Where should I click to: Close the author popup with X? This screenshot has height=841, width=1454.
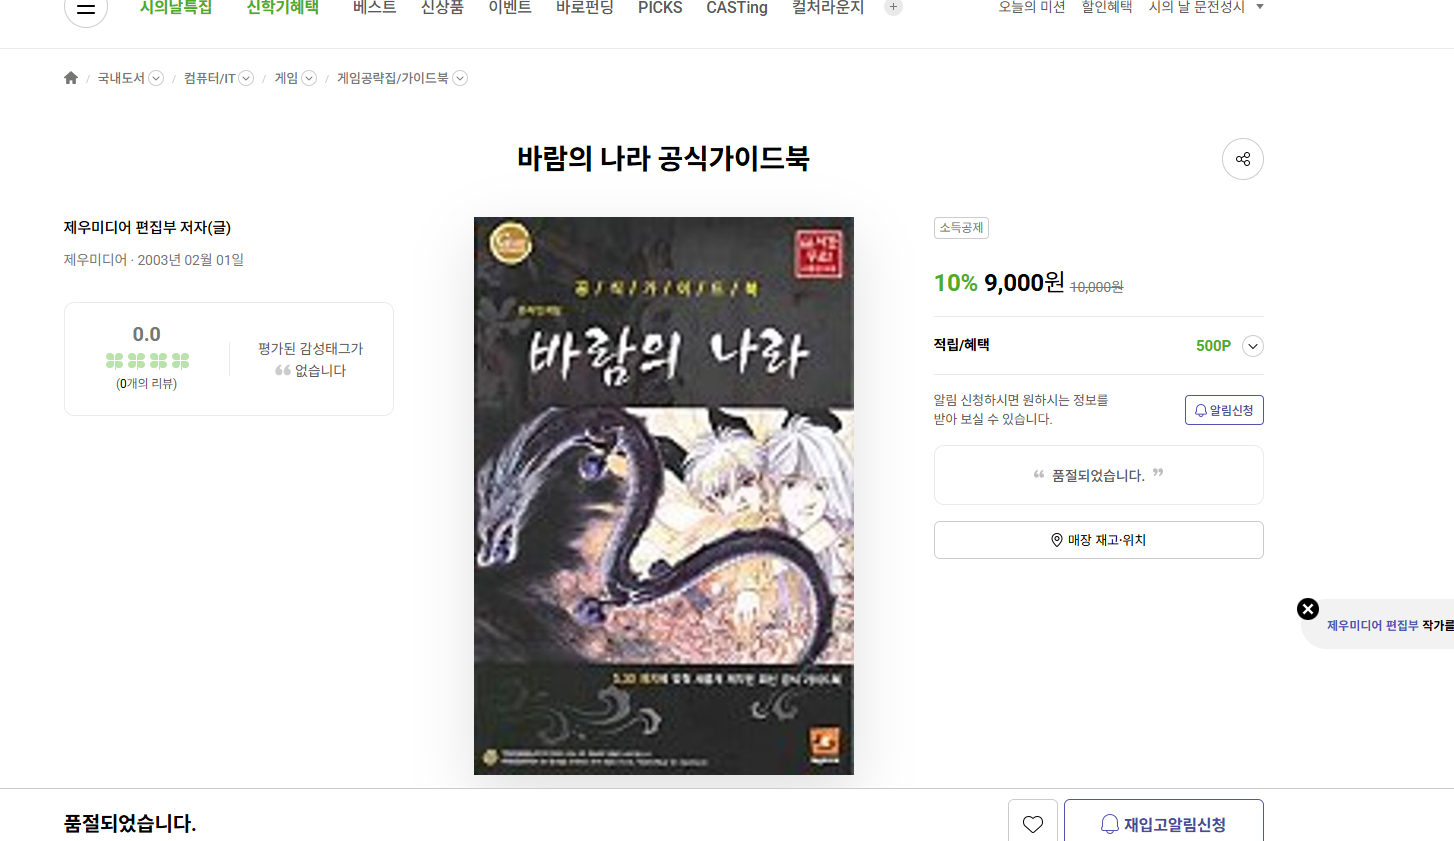pos(1308,609)
